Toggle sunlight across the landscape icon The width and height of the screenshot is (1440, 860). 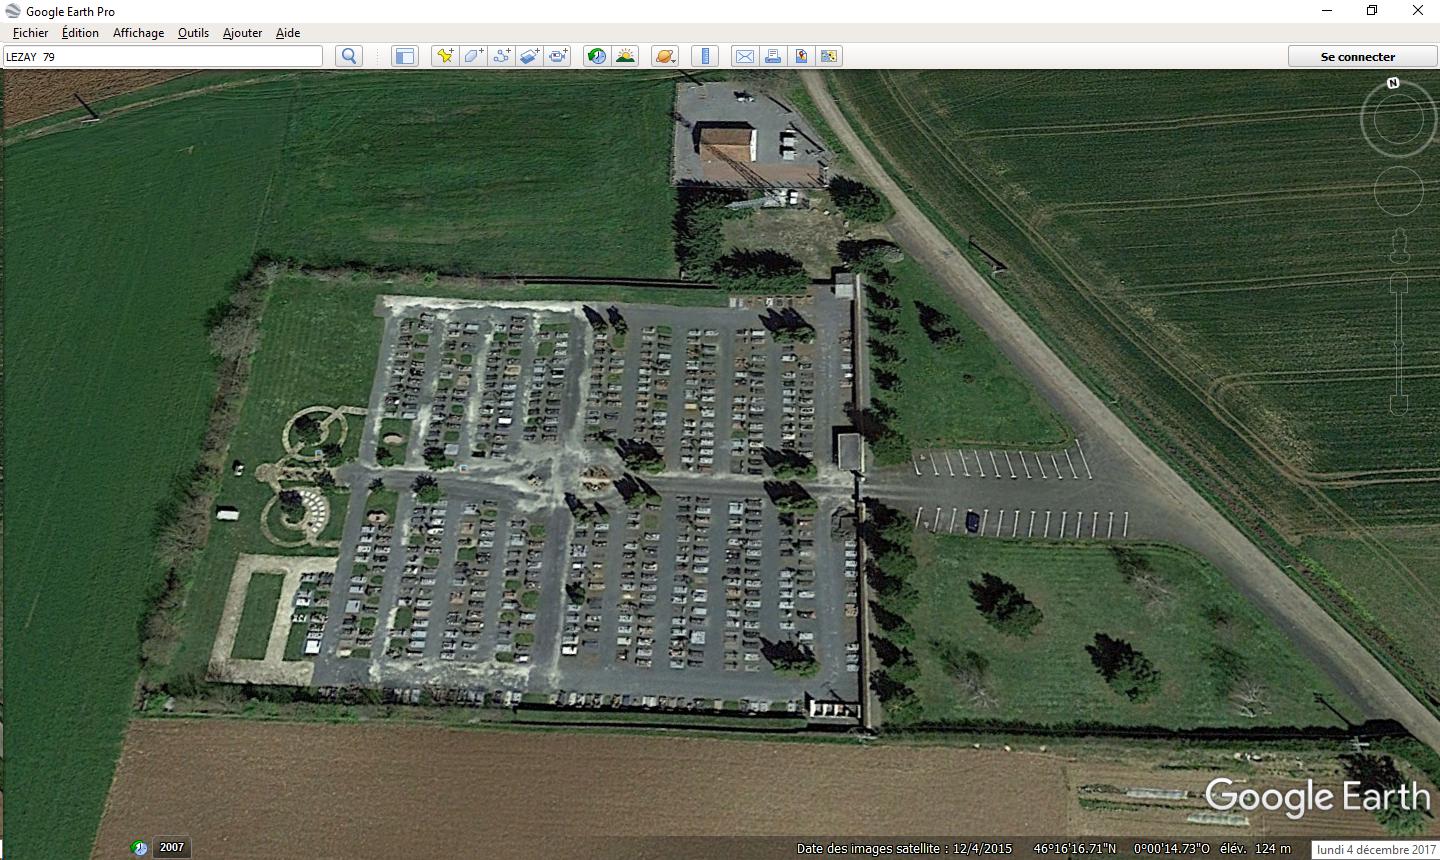point(625,56)
